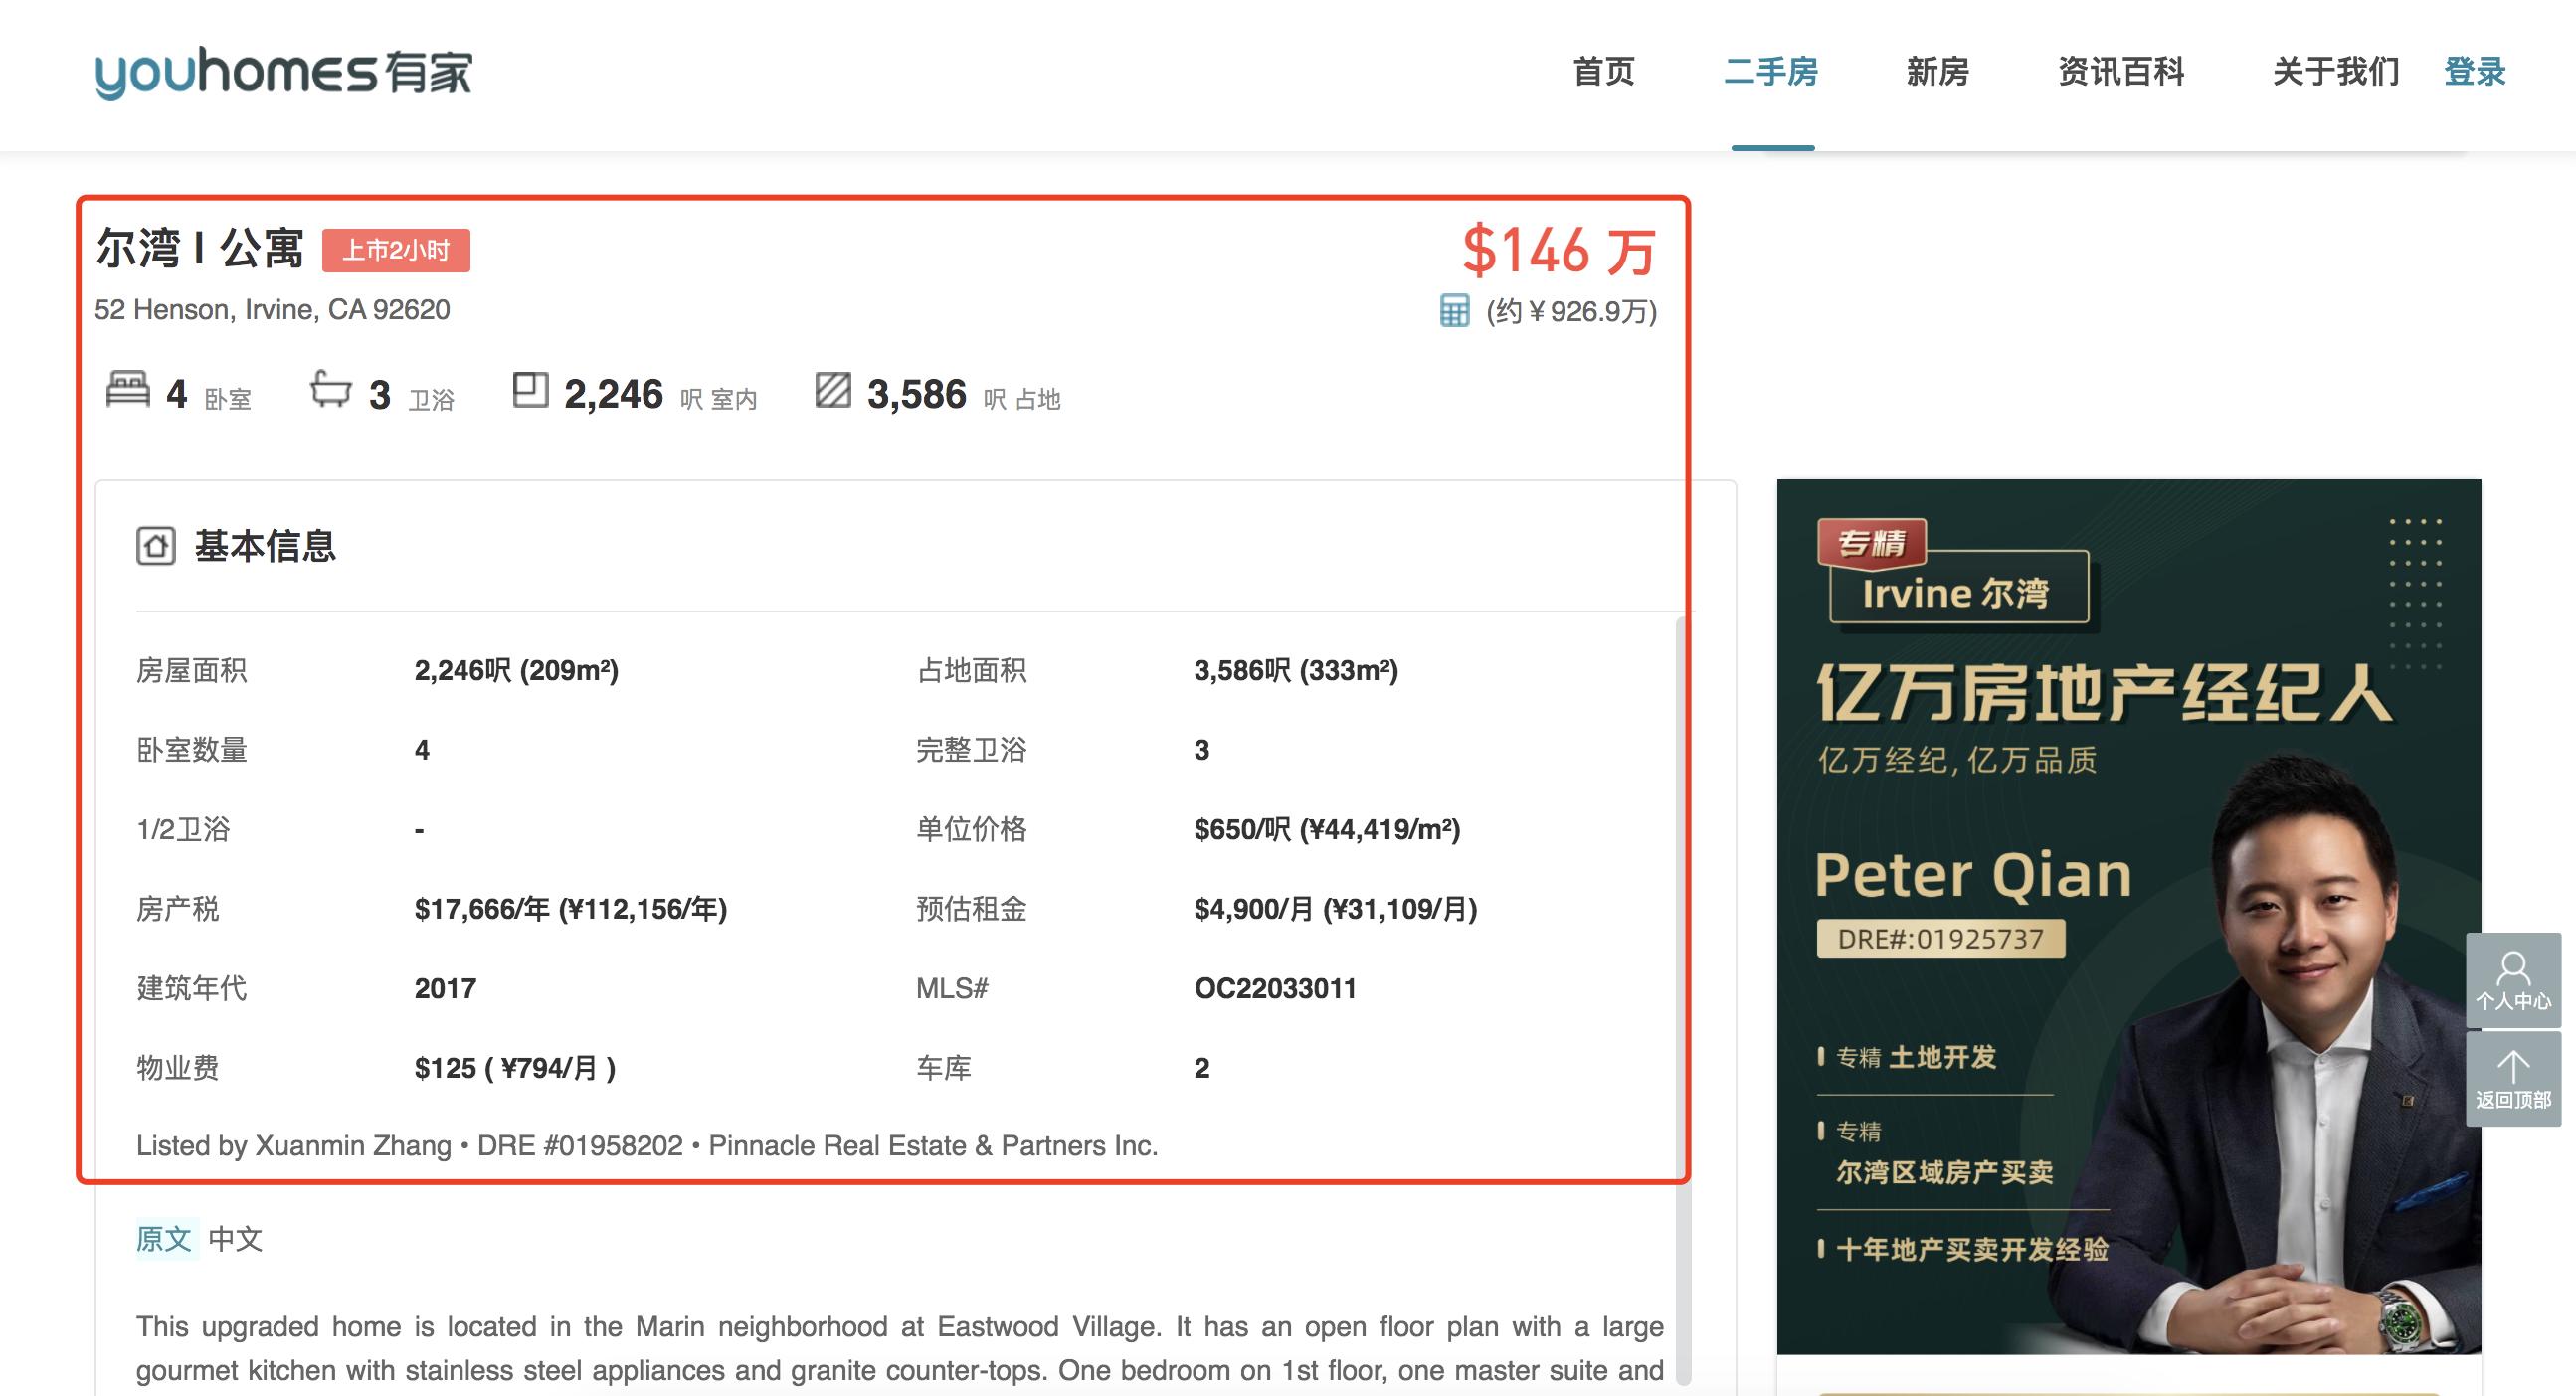Click the bed icon next to bedroom count
The height and width of the screenshot is (1396, 2576).
click(x=128, y=390)
